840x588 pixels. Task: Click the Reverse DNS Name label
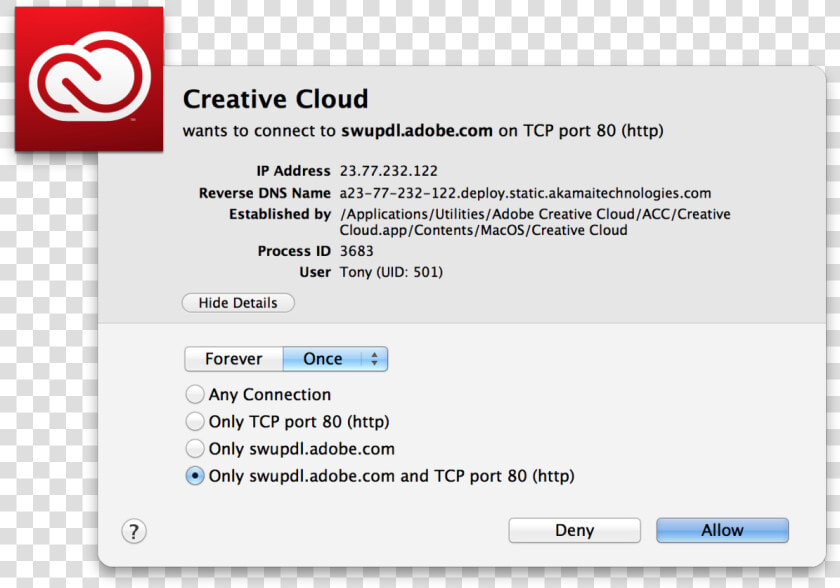265,193
